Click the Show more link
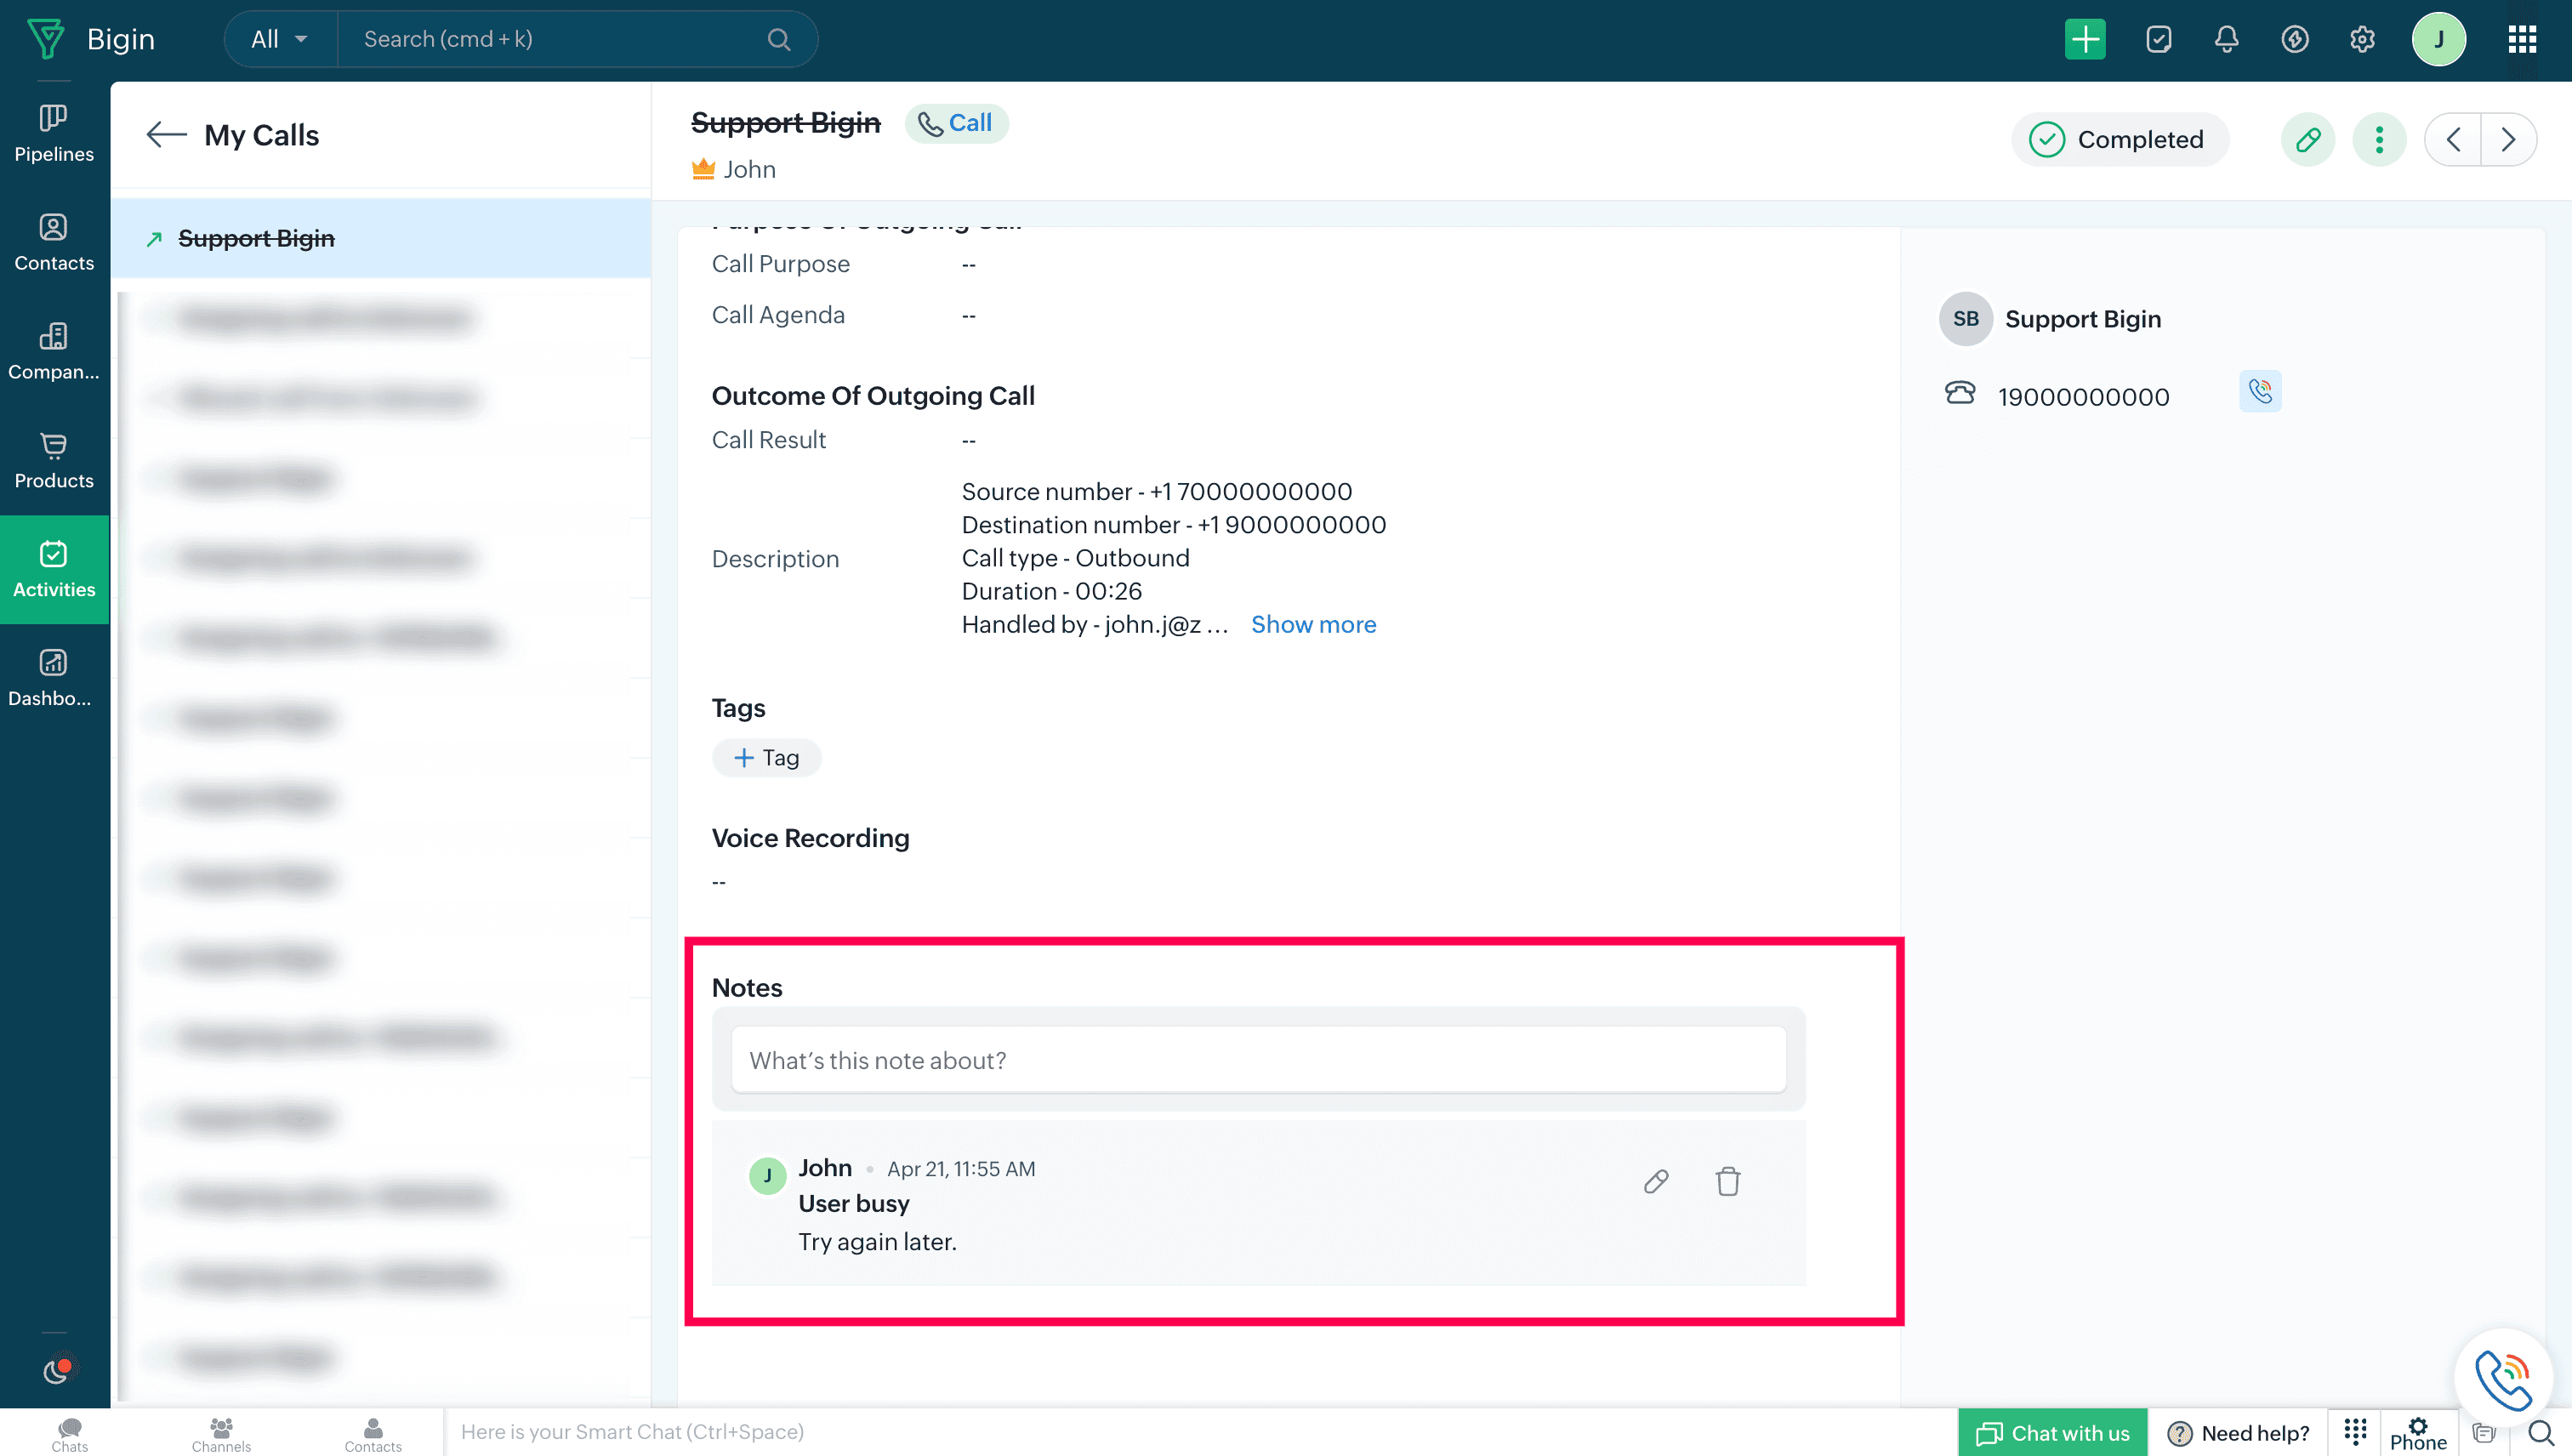The height and width of the screenshot is (1456, 2572). pyautogui.click(x=1313, y=624)
